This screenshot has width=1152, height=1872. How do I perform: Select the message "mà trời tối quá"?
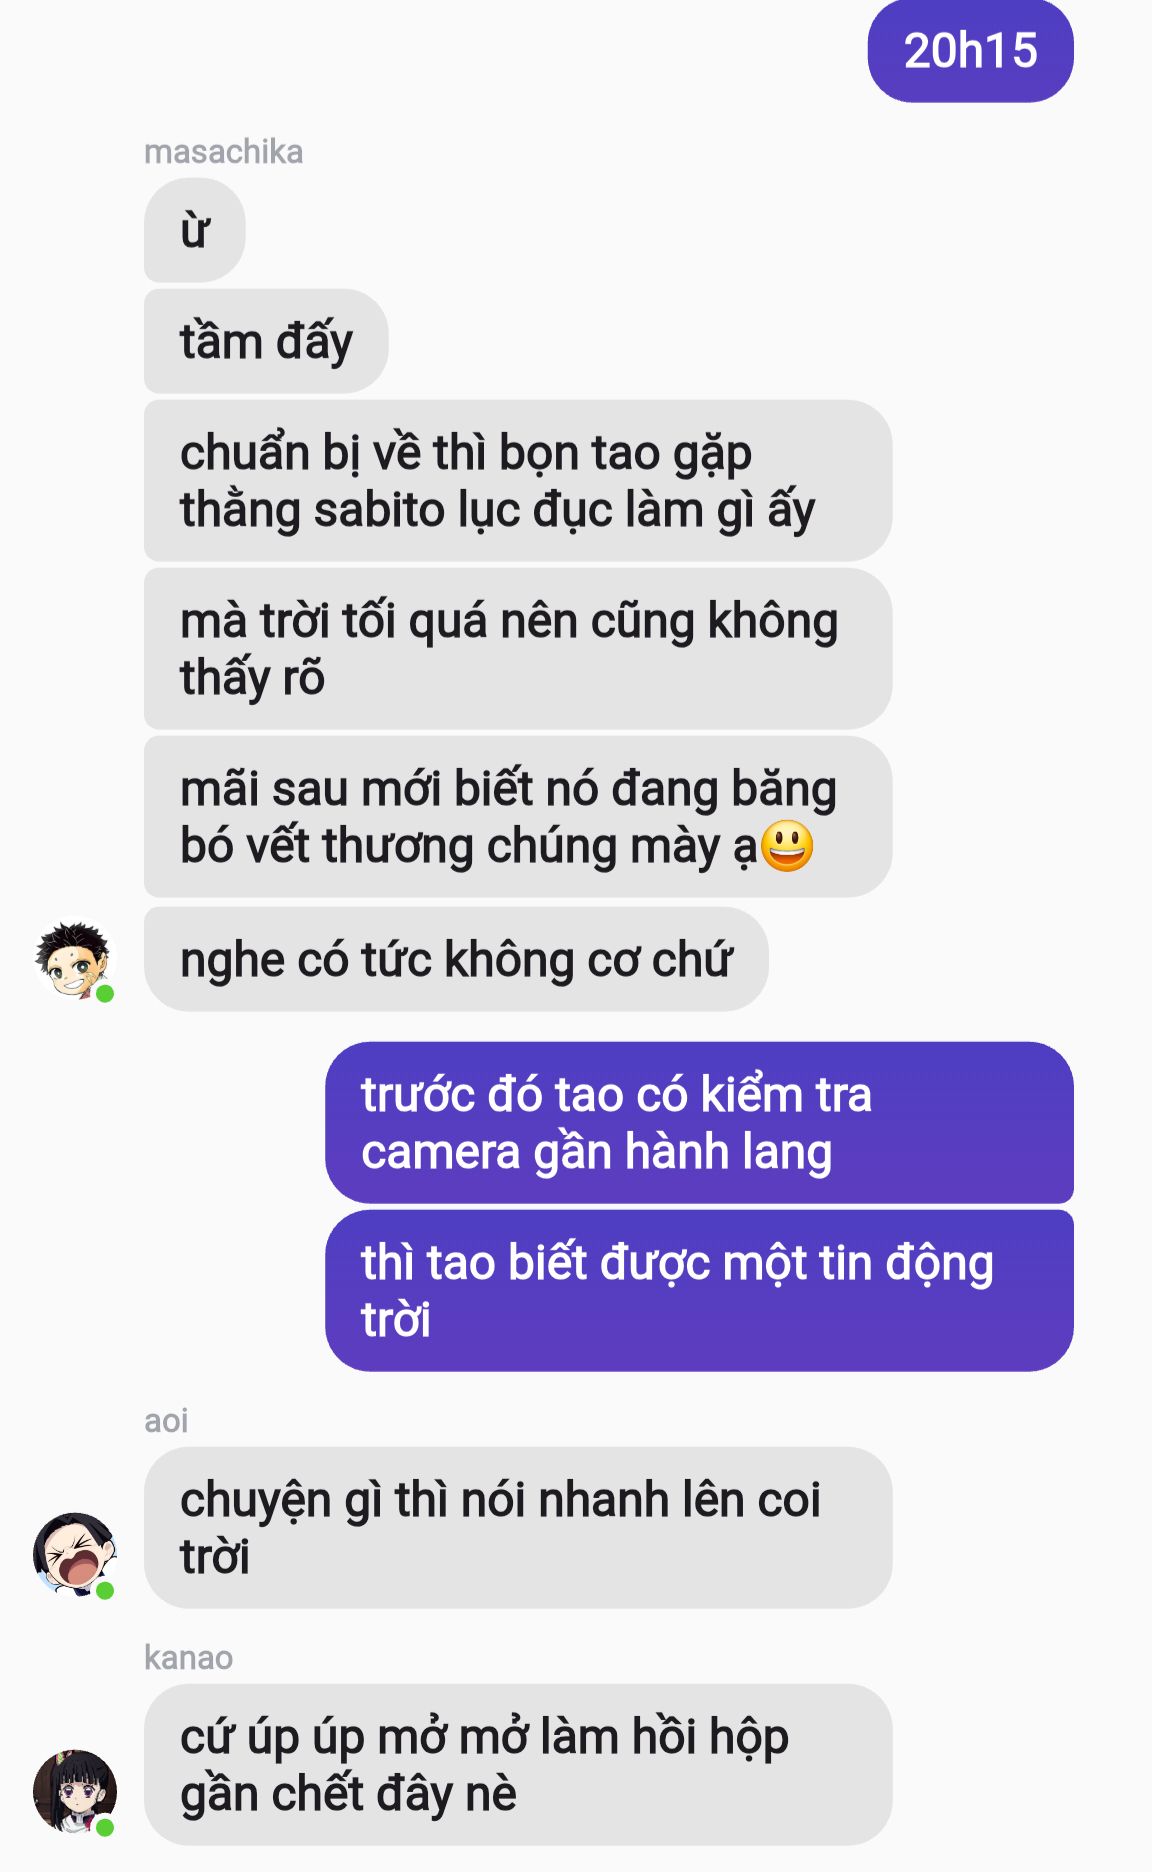coord(518,649)
